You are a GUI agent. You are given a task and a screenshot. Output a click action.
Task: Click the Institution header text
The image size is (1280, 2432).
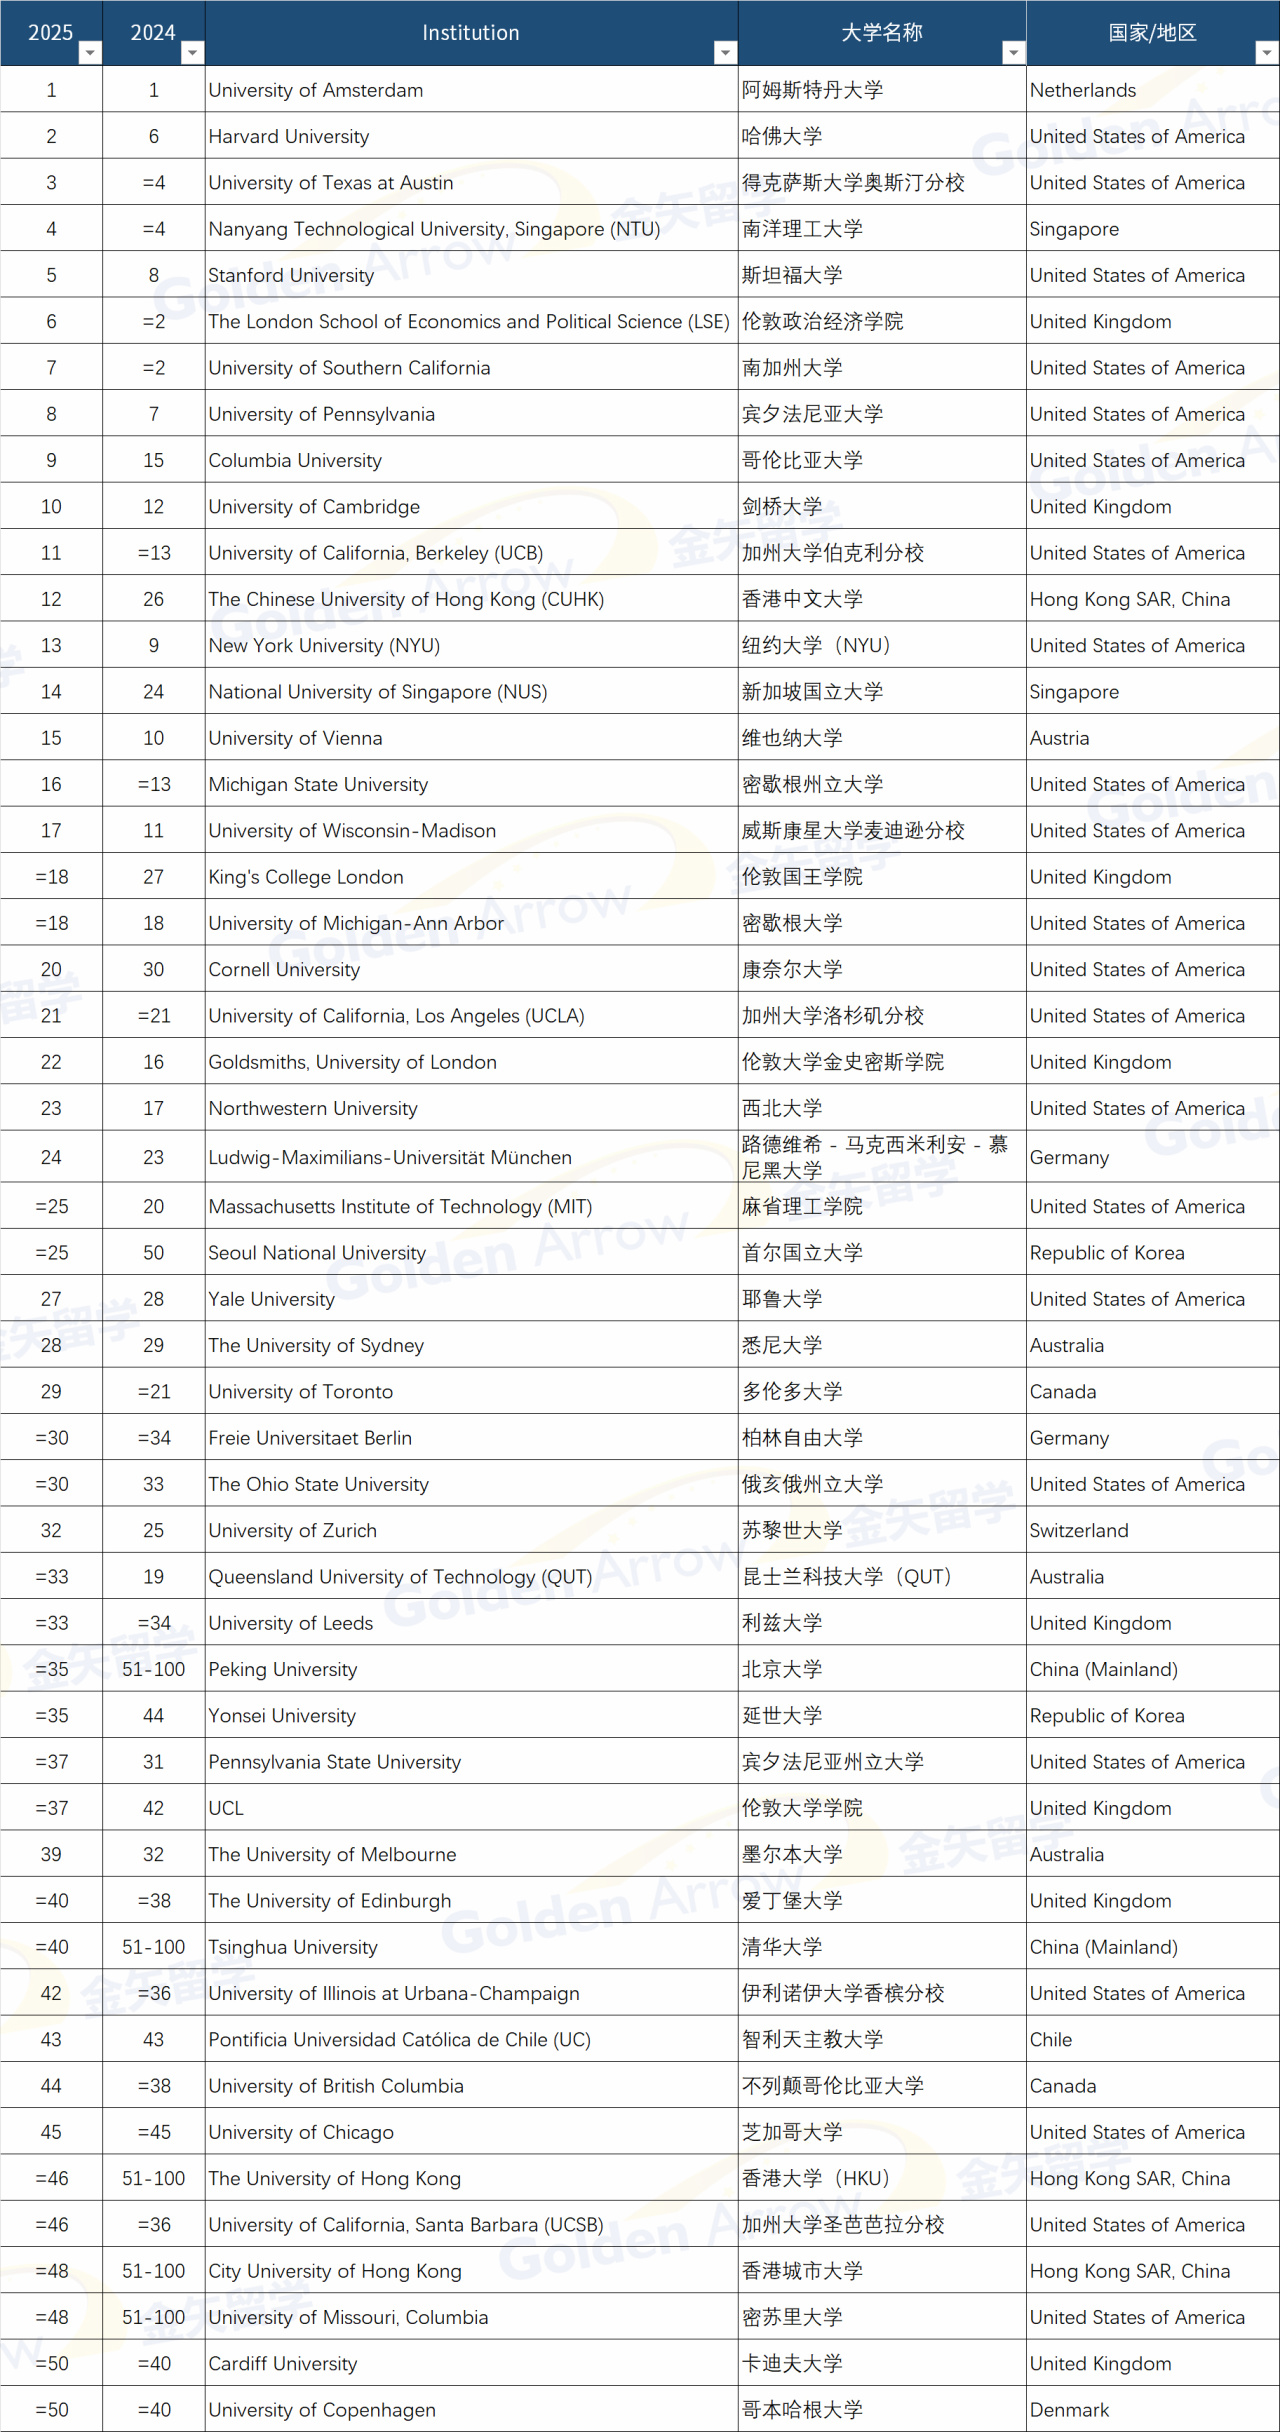(470, 33)
